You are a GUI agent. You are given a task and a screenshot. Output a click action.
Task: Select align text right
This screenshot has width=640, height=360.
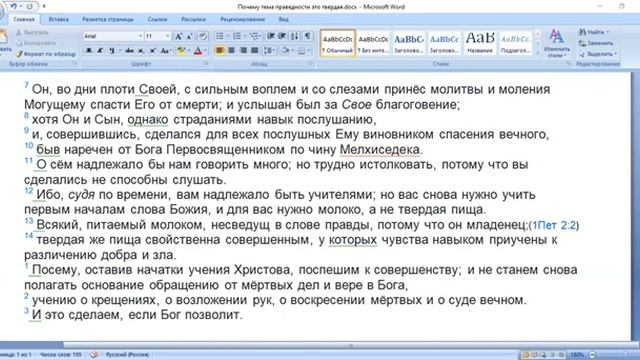[x=243, y=51]
